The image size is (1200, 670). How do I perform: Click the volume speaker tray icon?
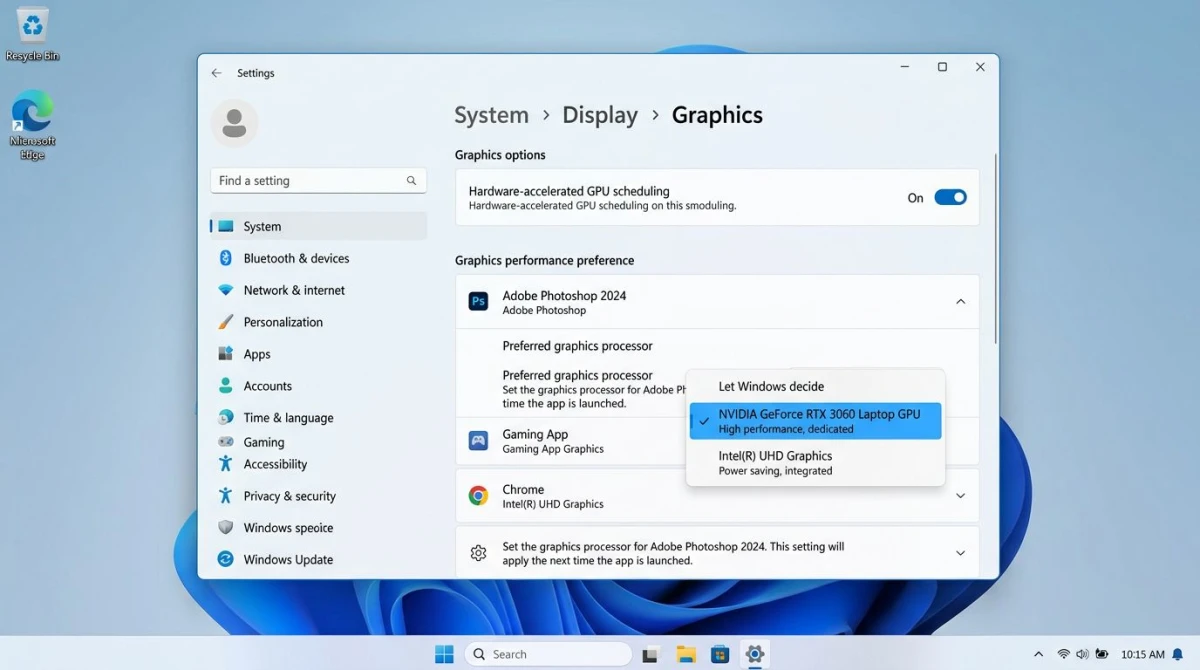pyautogui.click(x=1082, y=654)
